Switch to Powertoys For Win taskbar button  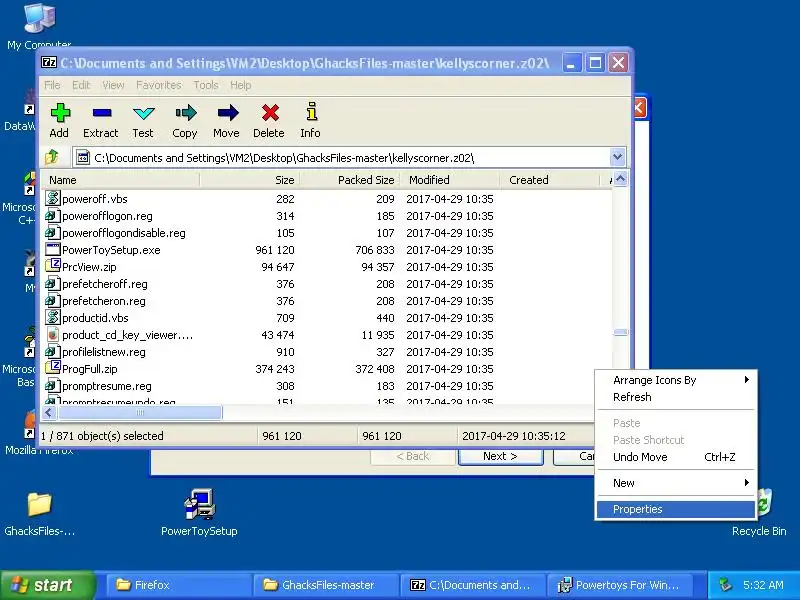[622, 585]
